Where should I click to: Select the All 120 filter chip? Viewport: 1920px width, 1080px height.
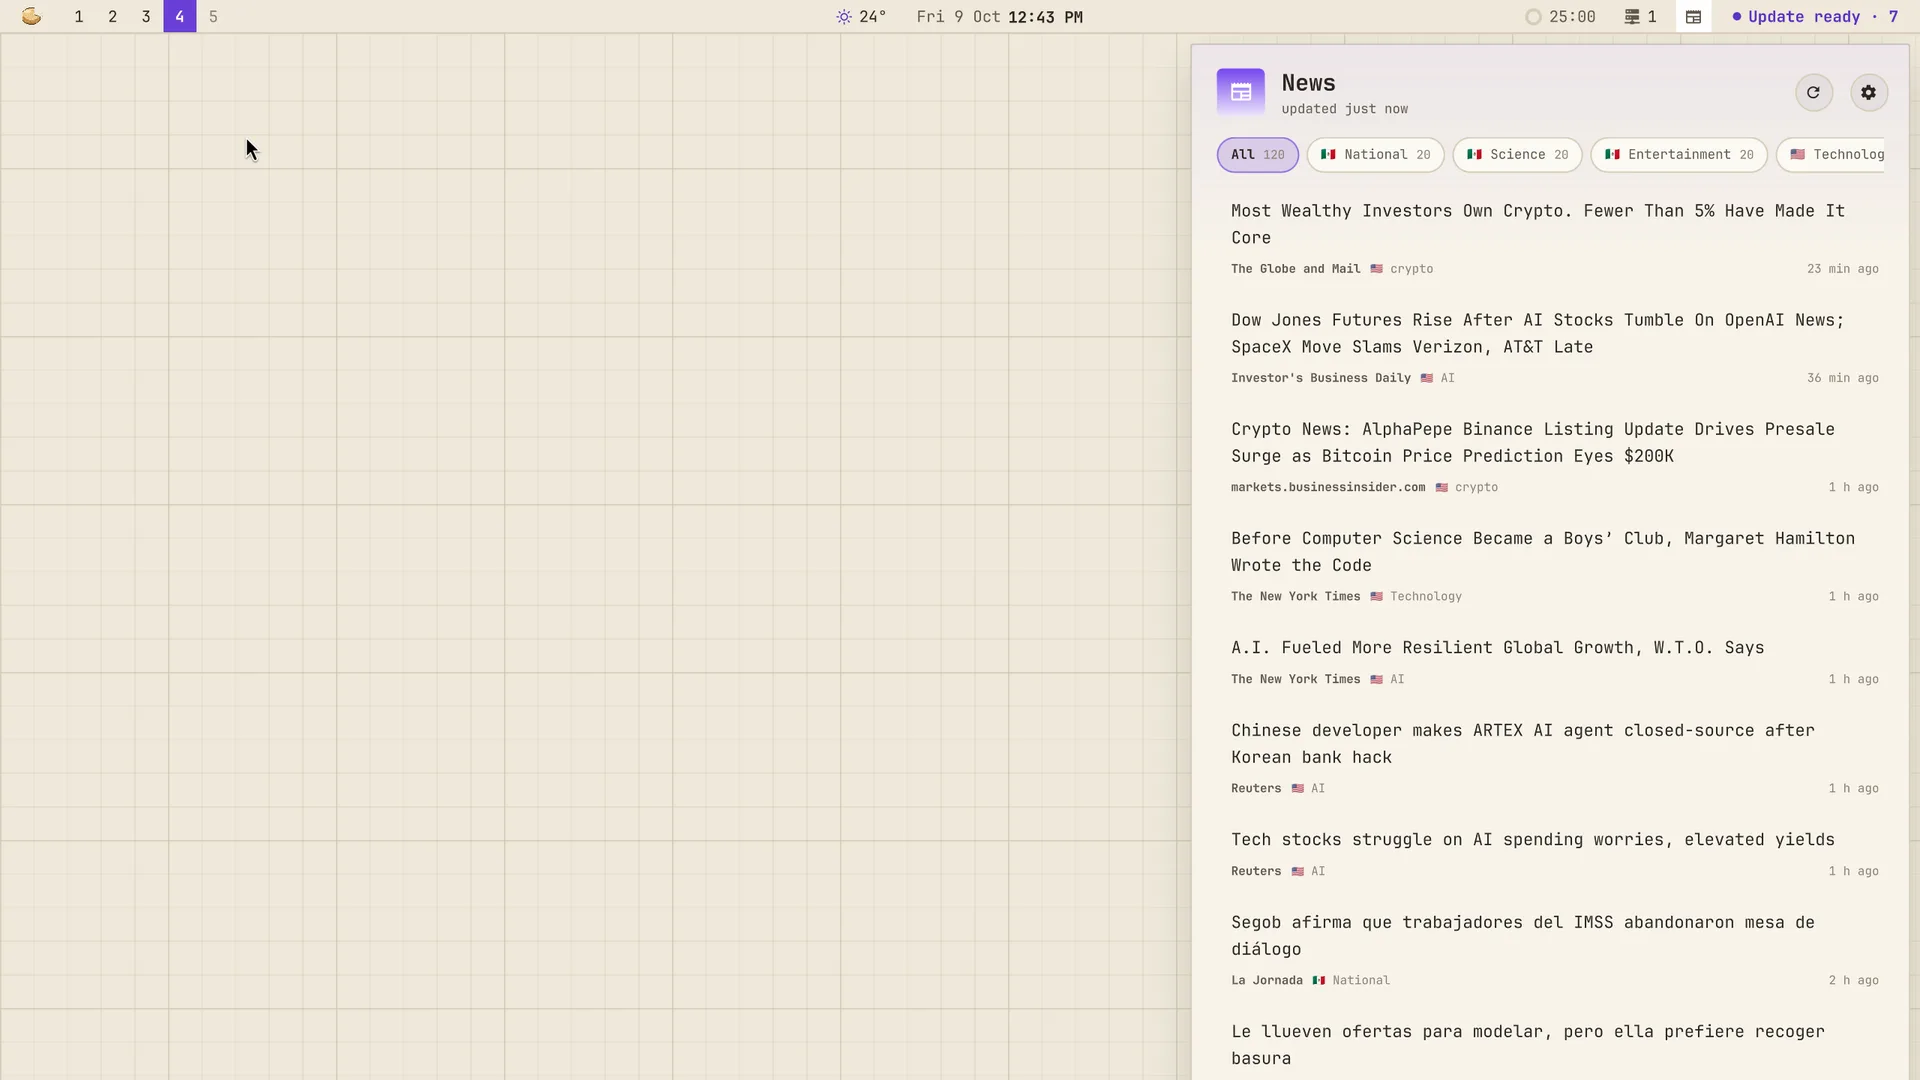pyautogui.click(x=1257, y=155)
